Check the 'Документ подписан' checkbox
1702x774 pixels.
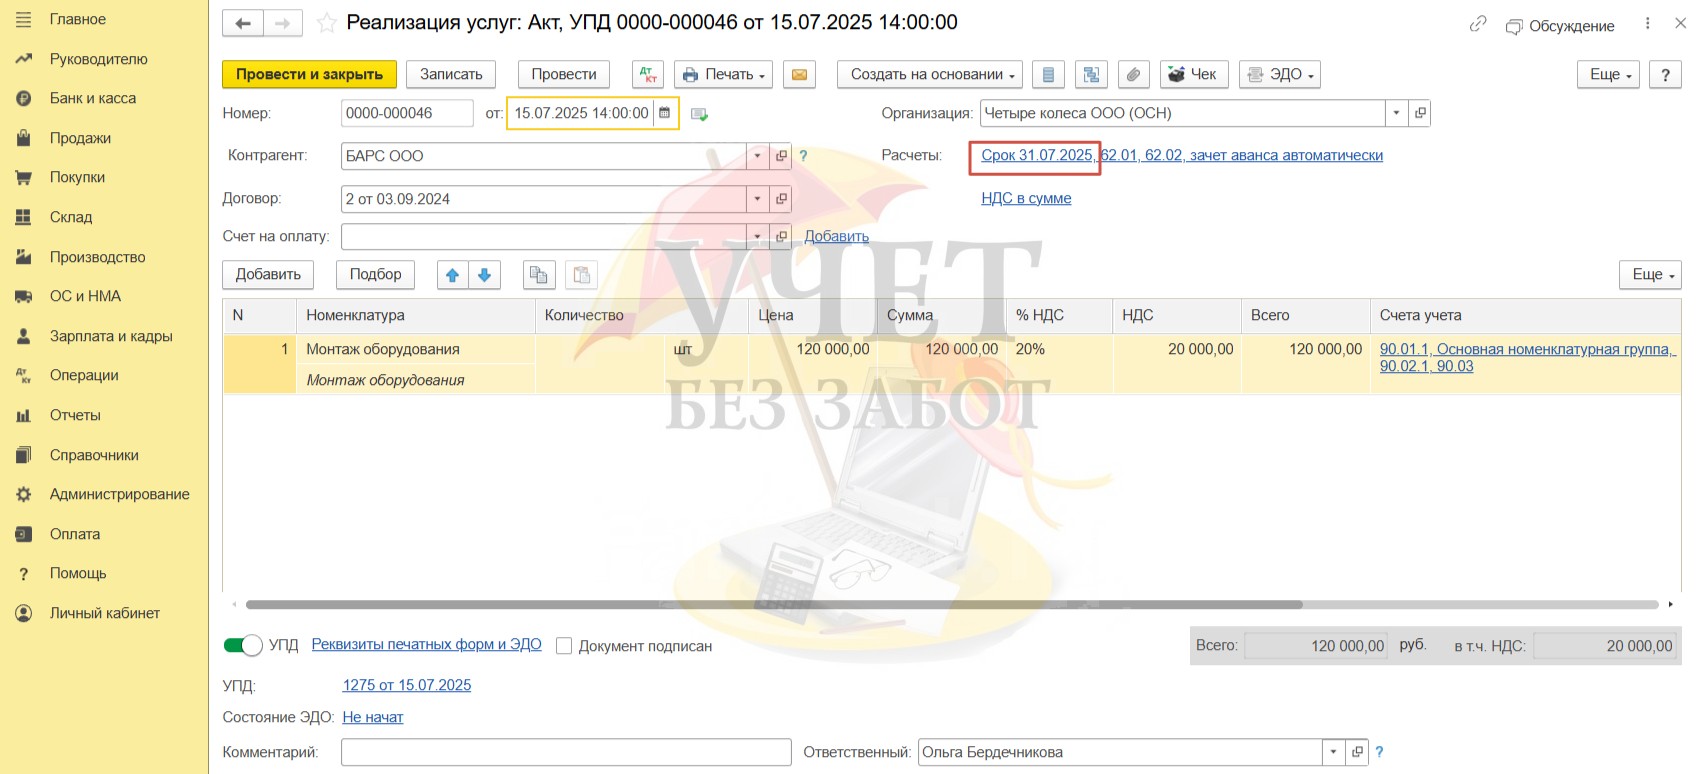point(564,646)
